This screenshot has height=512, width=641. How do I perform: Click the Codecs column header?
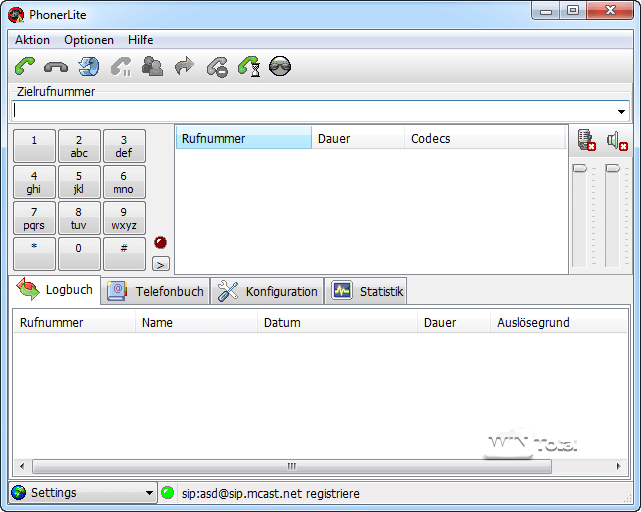485,138
